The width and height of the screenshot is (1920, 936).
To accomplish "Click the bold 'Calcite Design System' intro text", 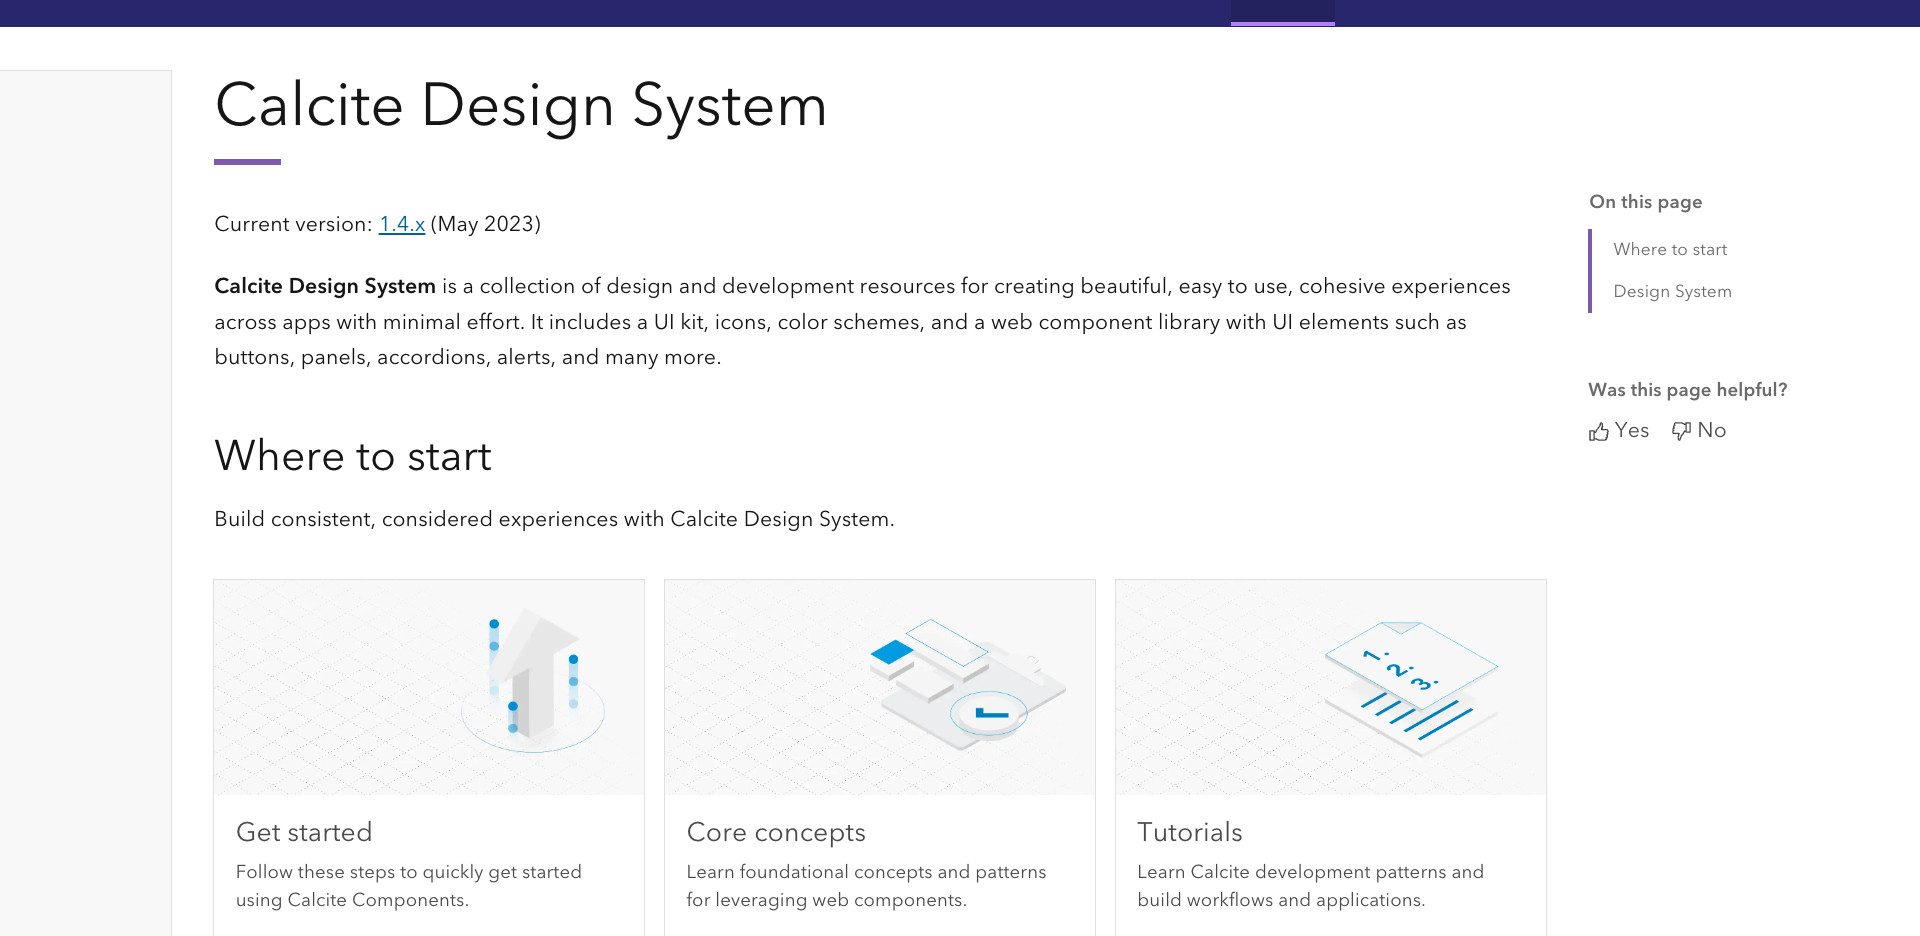I will 325,286.
